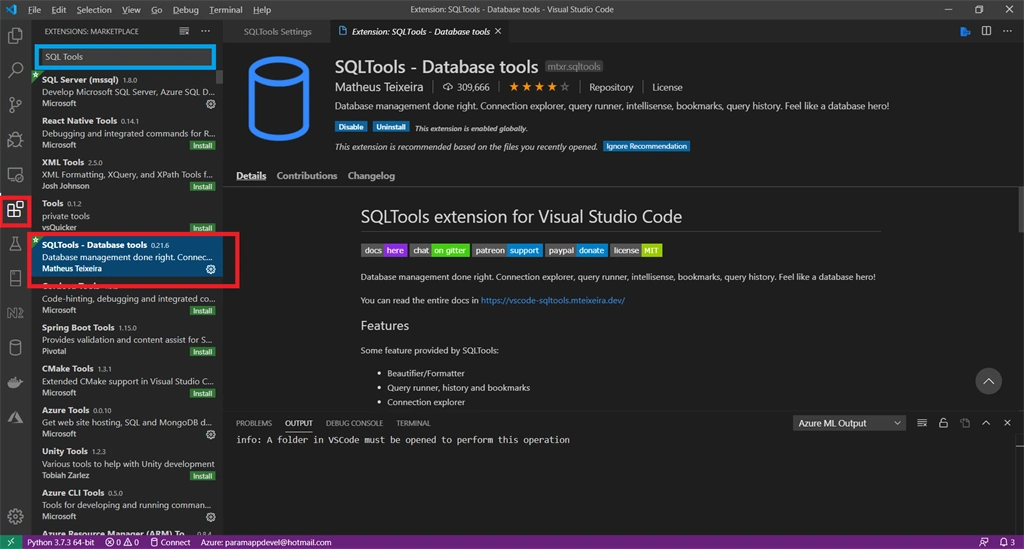Install React Native Tools extension
This screenshot has height=549, width=1024.
click(202, 146)
